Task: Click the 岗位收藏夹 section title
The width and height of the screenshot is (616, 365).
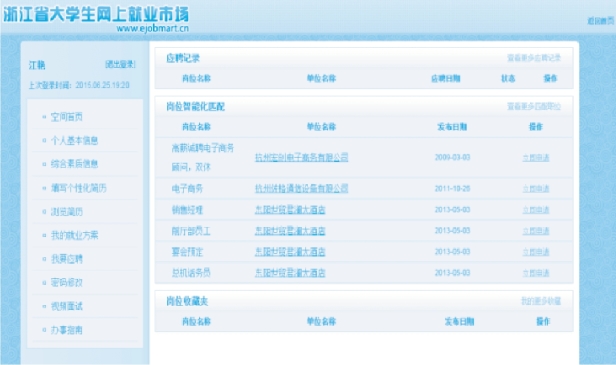Action: tap(187, 301)
